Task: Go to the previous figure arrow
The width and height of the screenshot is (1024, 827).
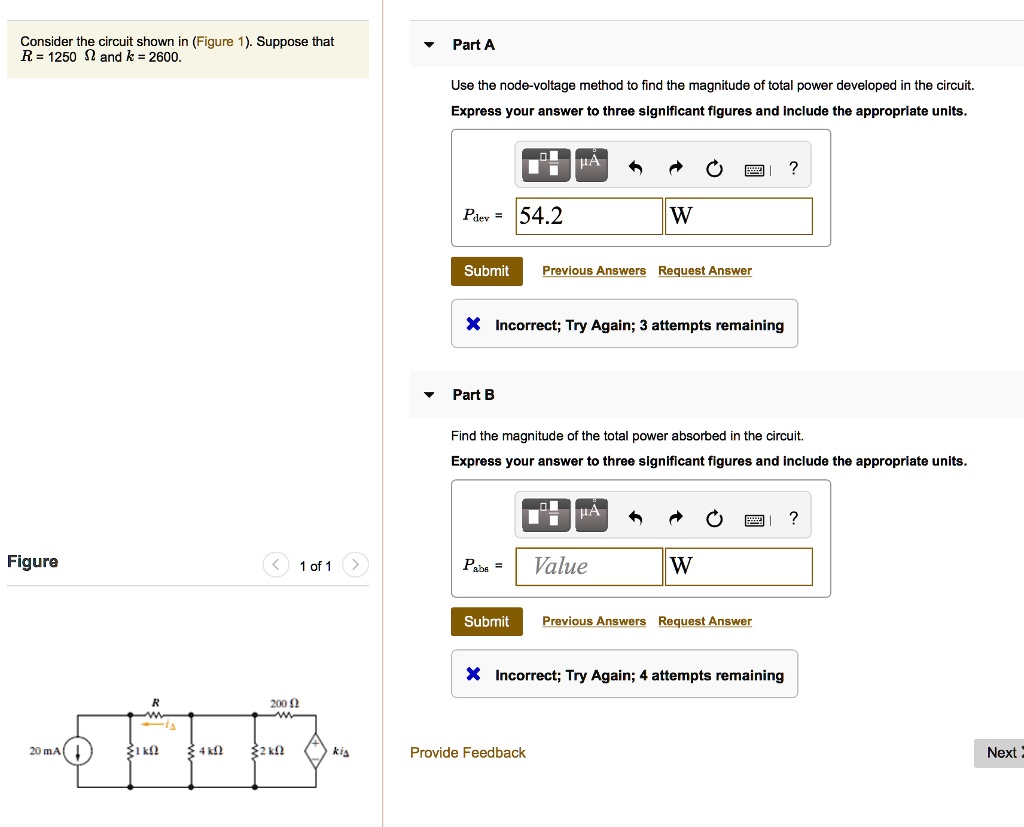Action: (x=276, y=566)
